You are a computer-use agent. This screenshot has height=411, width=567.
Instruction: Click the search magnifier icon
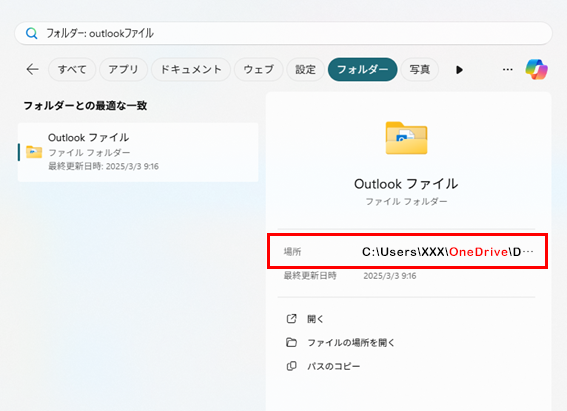pos(31,34)
